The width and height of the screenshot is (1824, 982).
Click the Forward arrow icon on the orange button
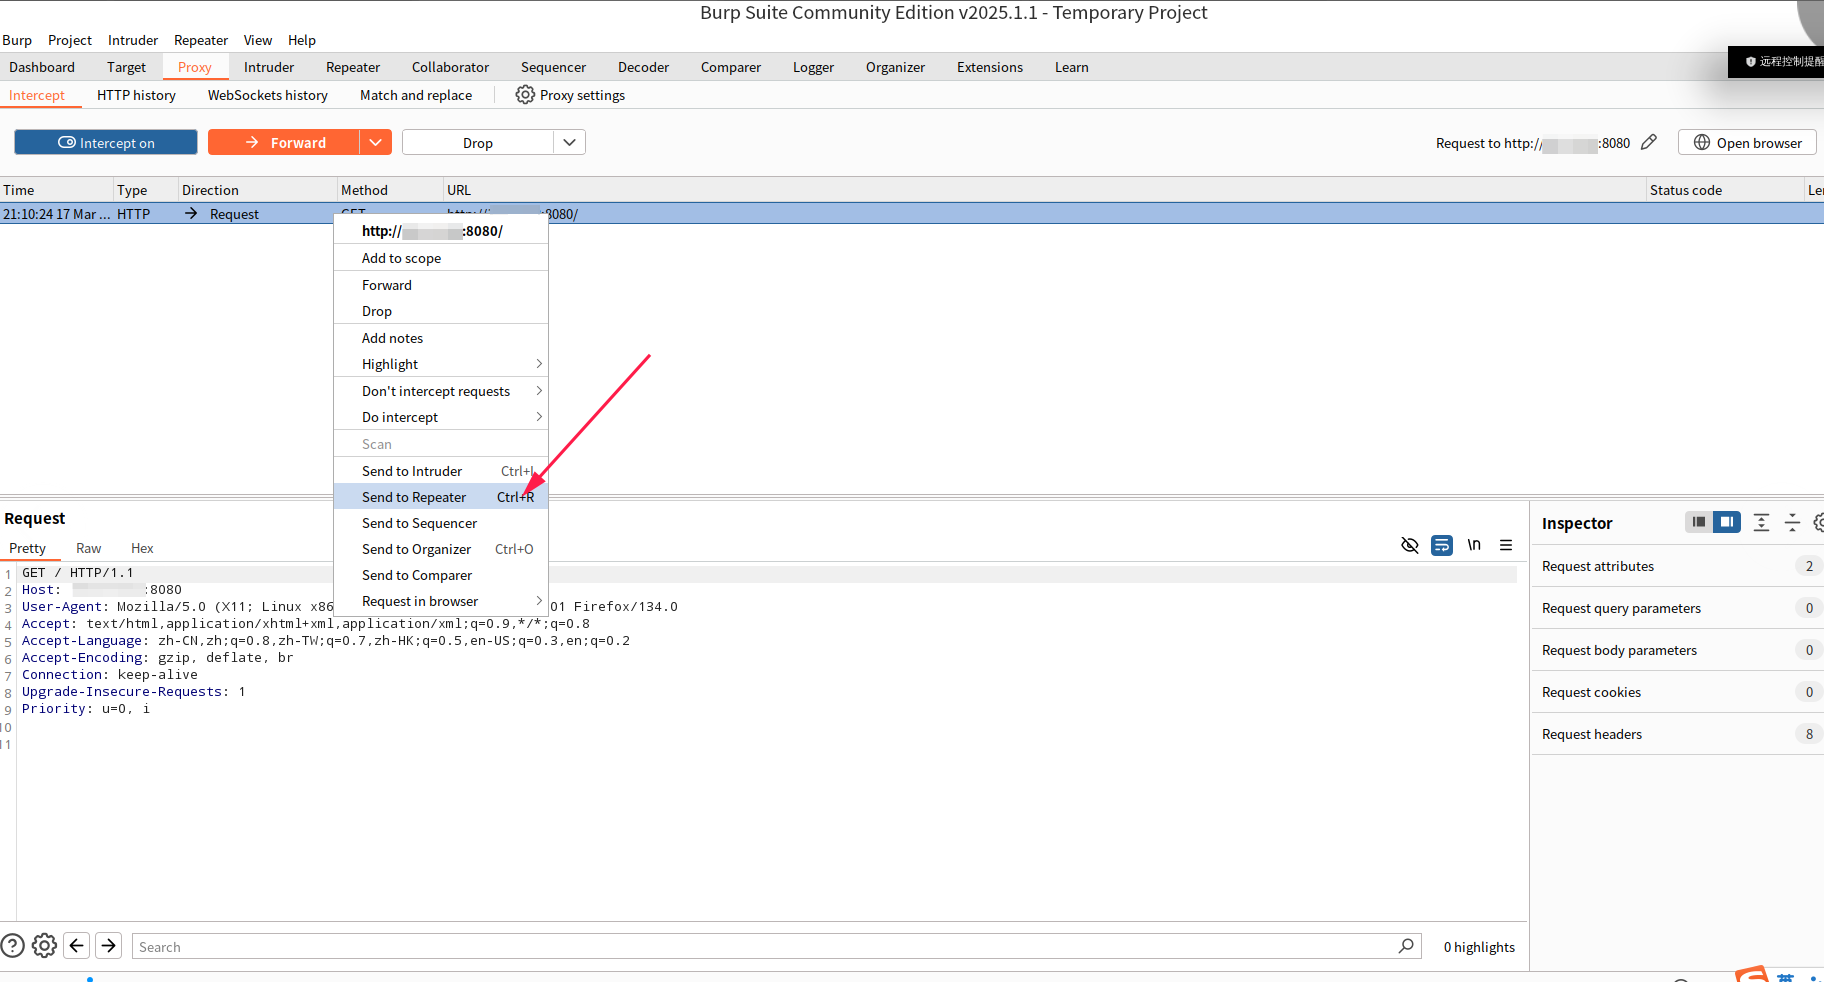[x=252, y=143]
